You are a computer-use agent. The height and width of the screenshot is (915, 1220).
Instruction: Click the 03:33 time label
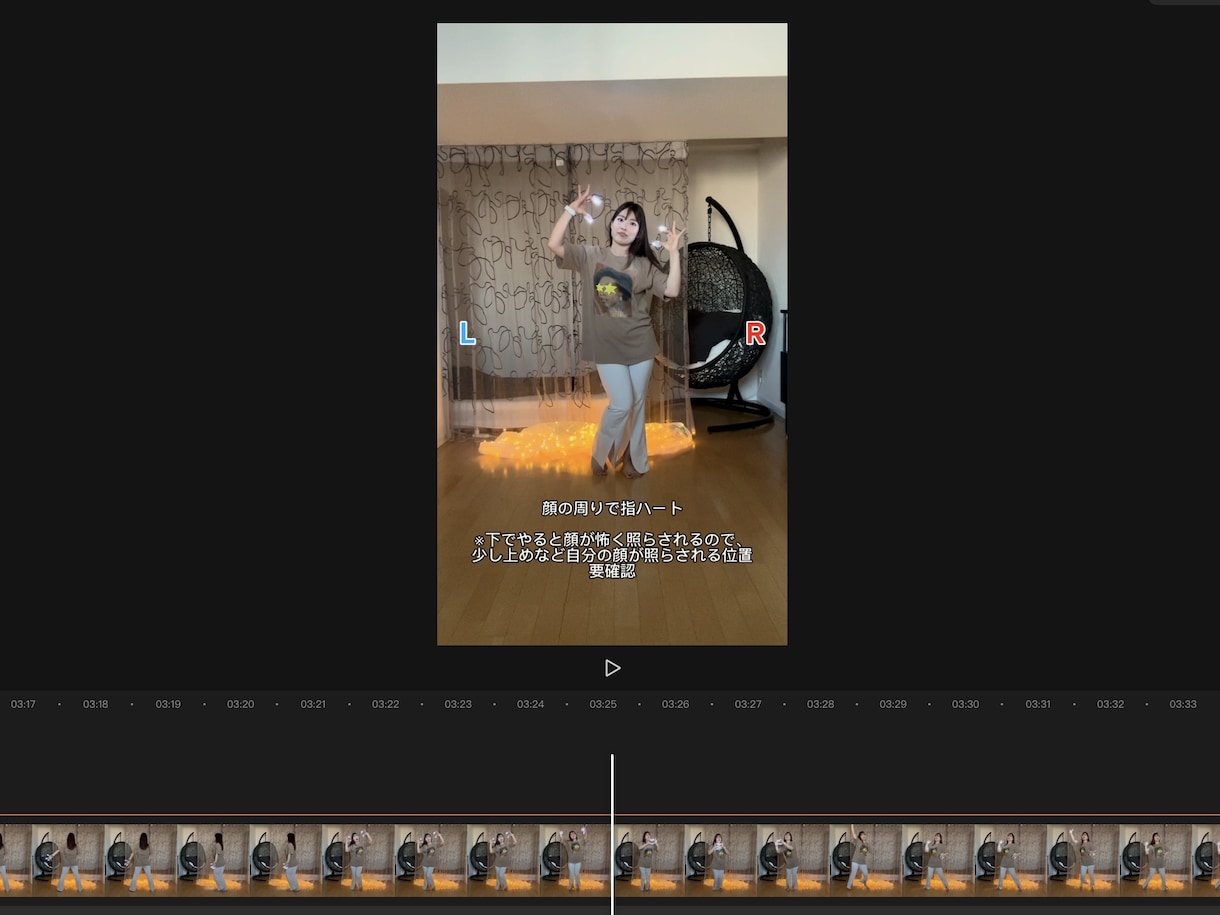1183,704
